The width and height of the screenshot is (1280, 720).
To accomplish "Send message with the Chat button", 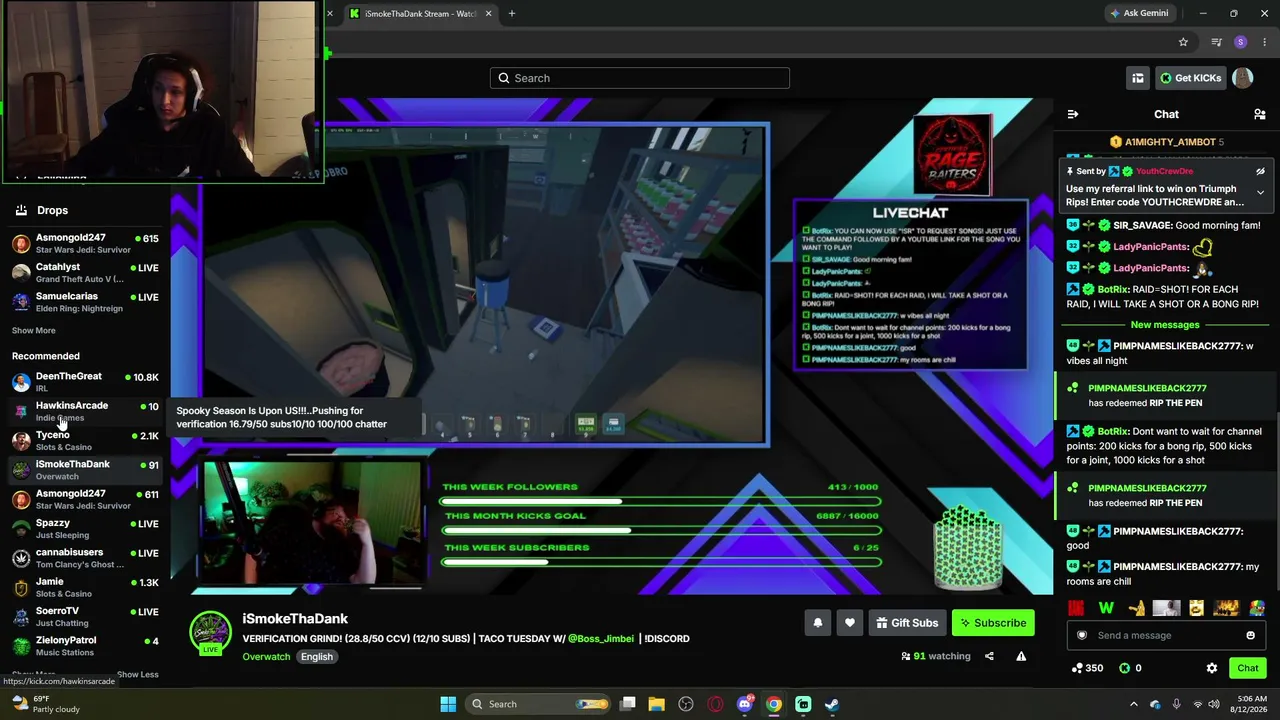I will (1248, 668).
